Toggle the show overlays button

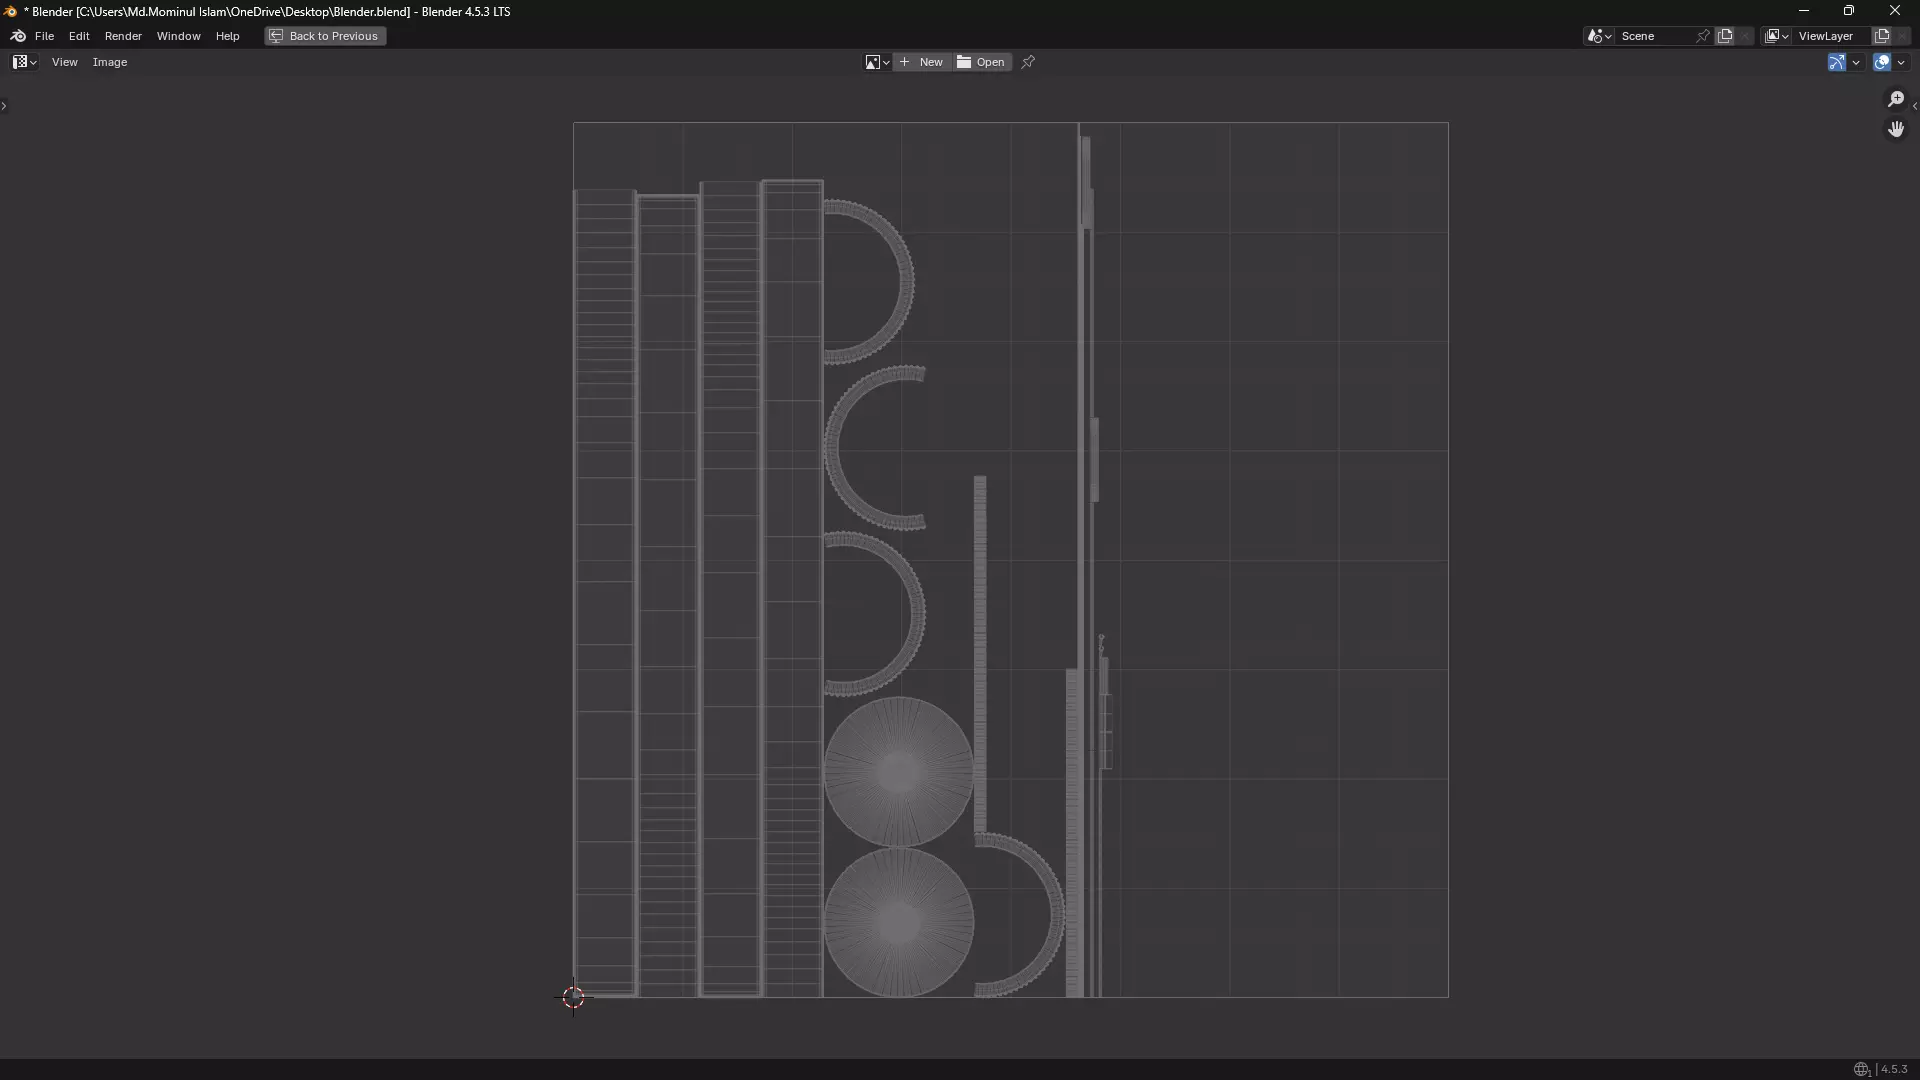1881,62
